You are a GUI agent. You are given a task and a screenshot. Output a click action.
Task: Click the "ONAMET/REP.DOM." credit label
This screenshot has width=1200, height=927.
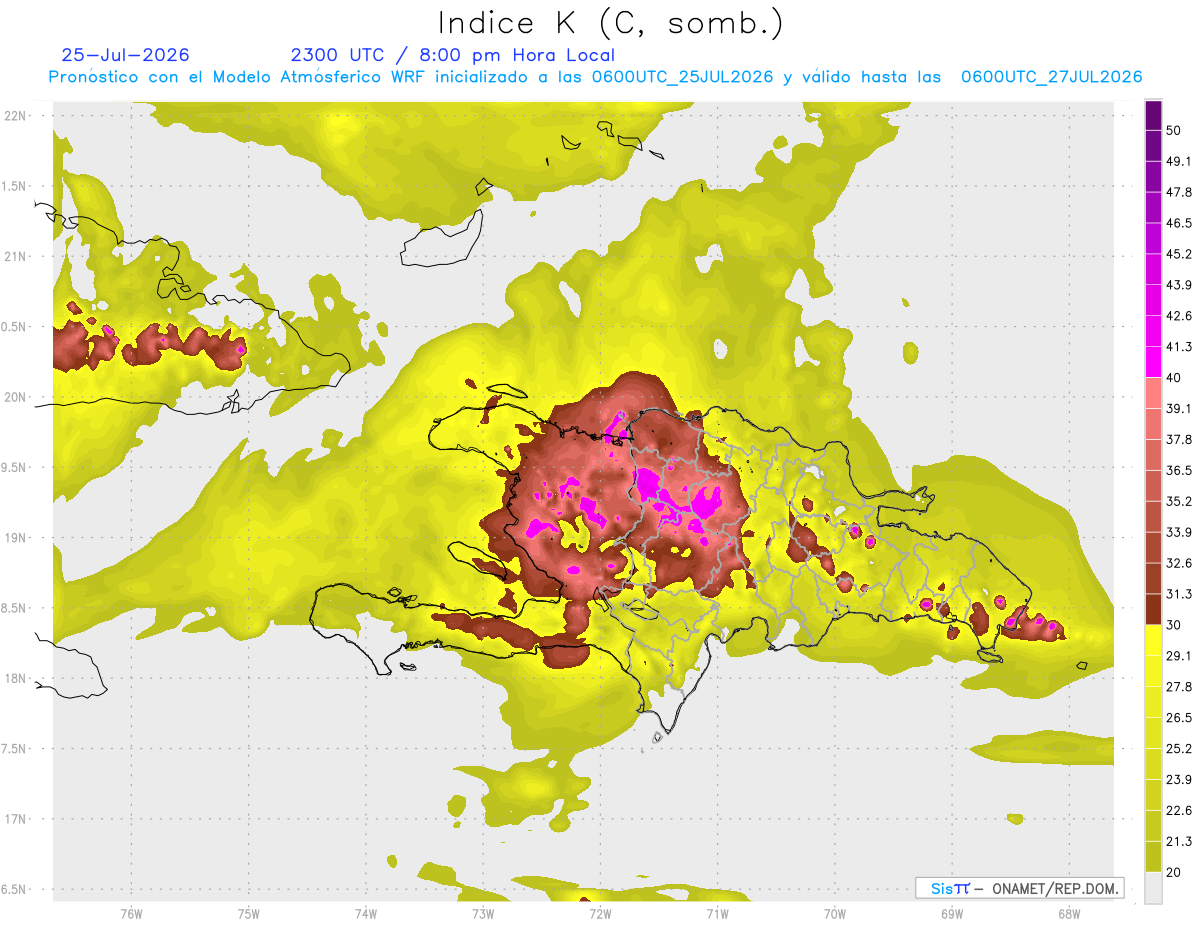click(x=1055, y=888)
